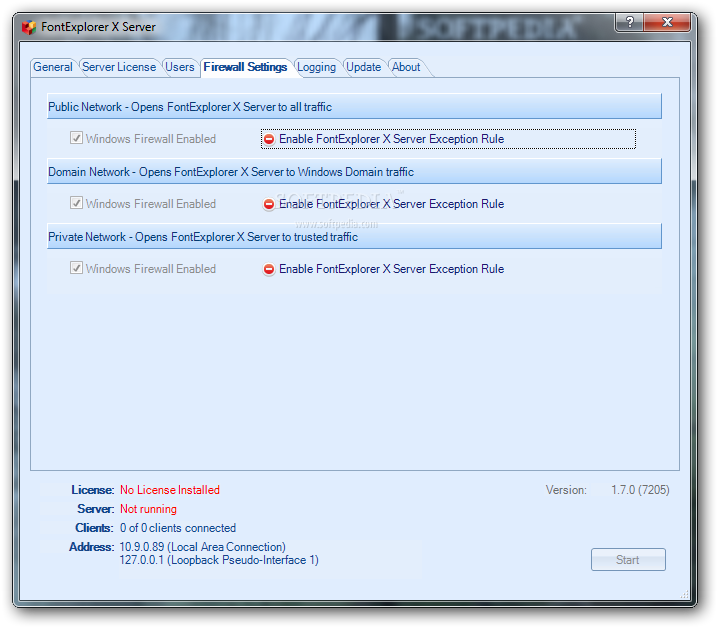Image resolution: width=718 pixels, height=628 pixels.
Task: Open the Users tab
Action: point(180,67)
